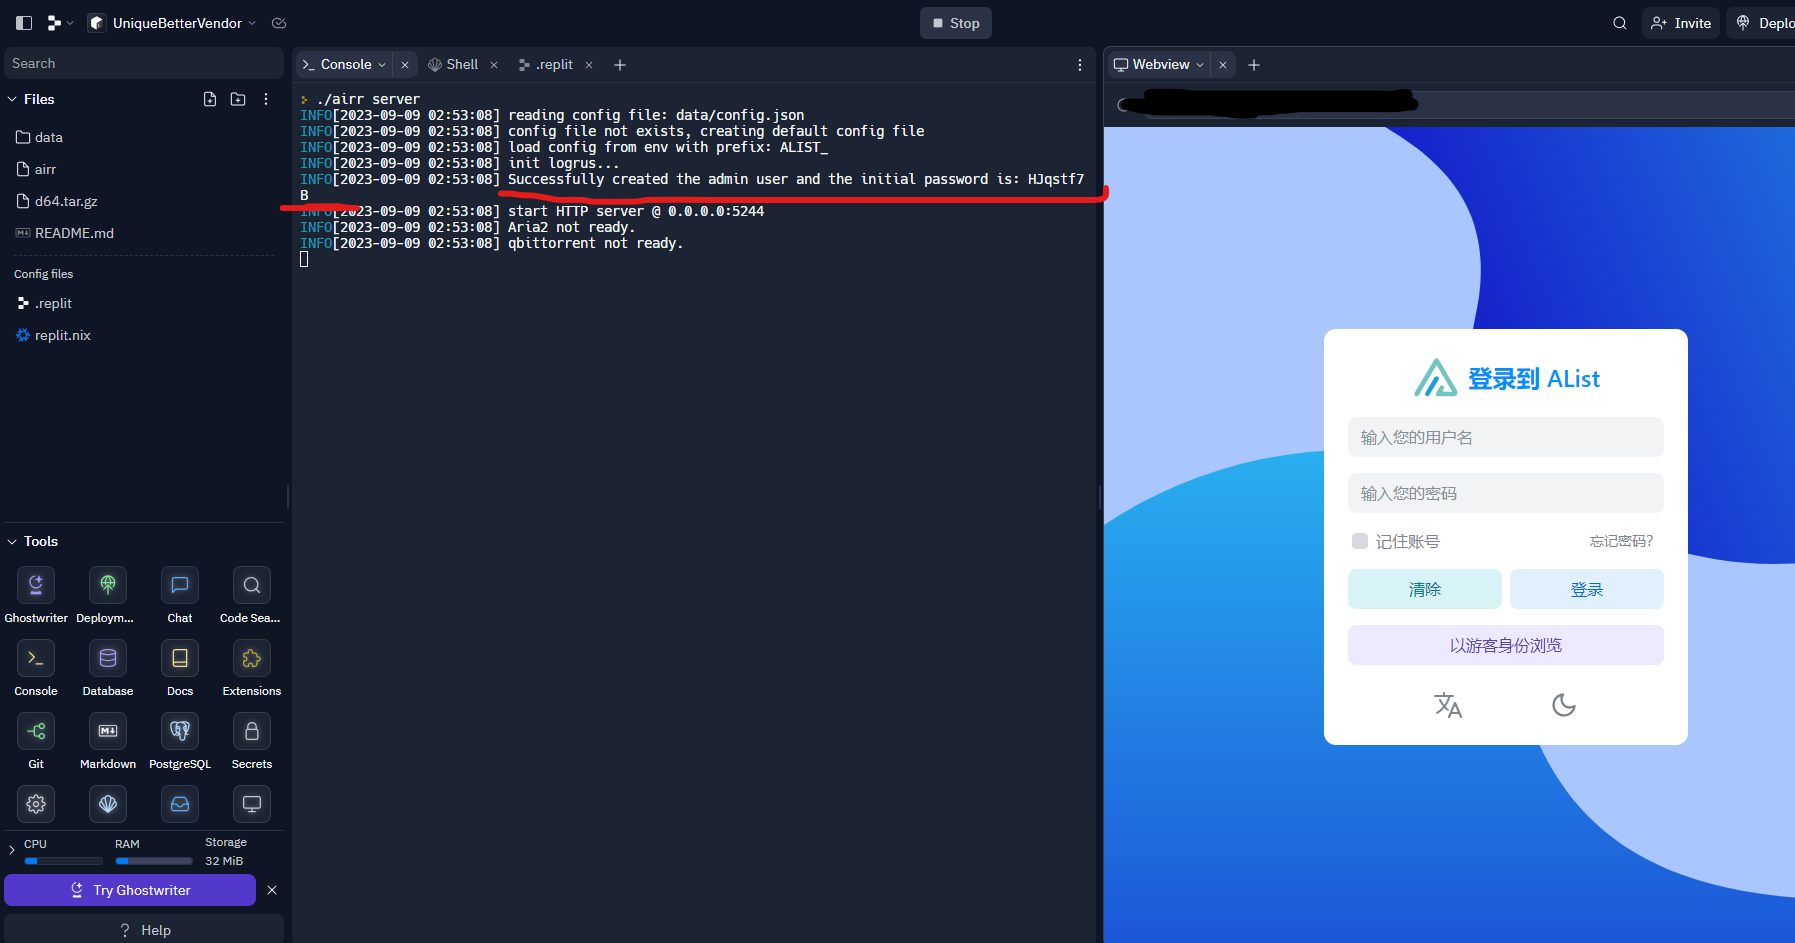The image size is (1795, 943).
Task: Open the Webview tab dropdown arrow
Action: (1200, 65)
